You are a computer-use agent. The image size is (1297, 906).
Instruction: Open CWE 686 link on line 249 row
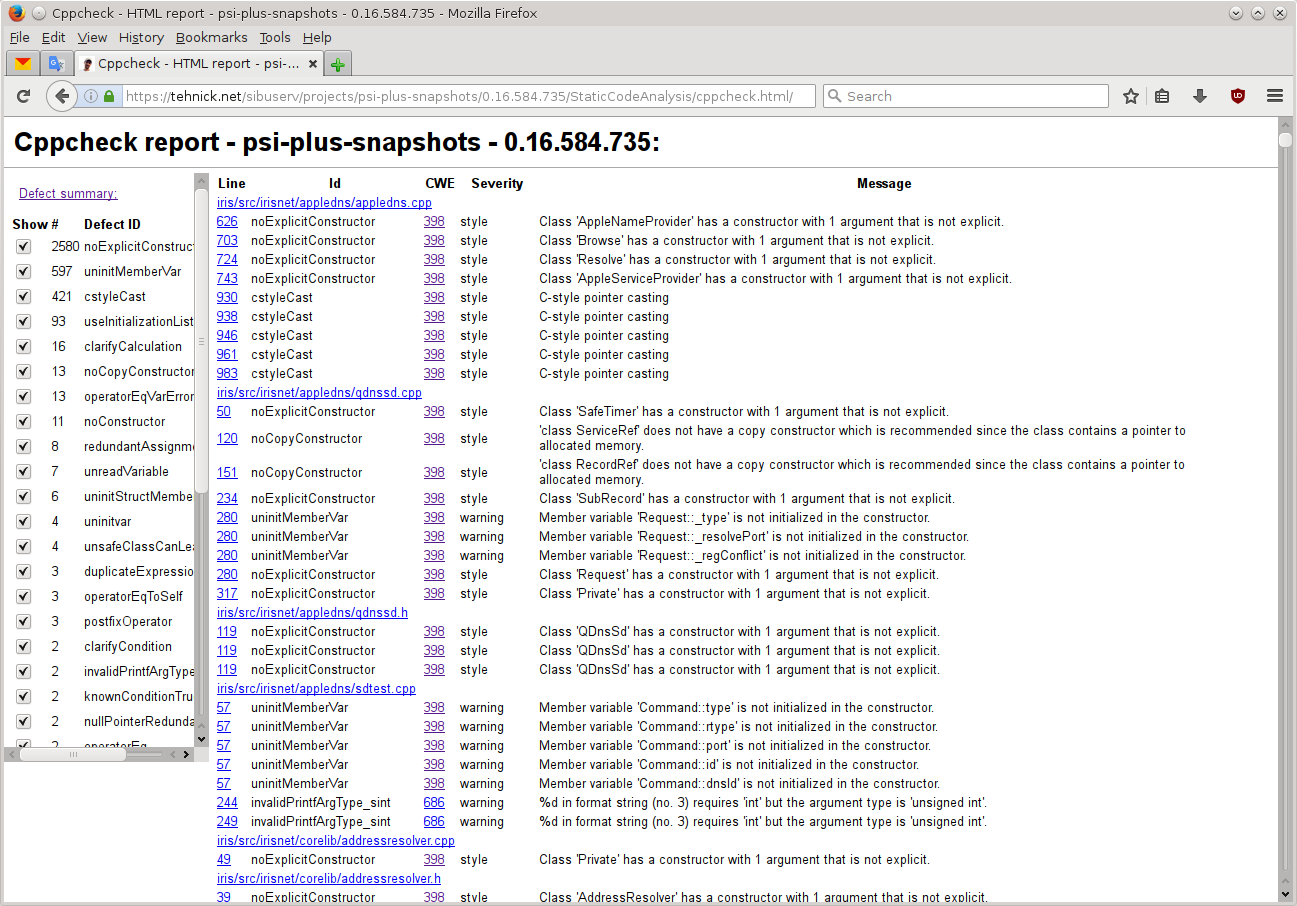434,821
